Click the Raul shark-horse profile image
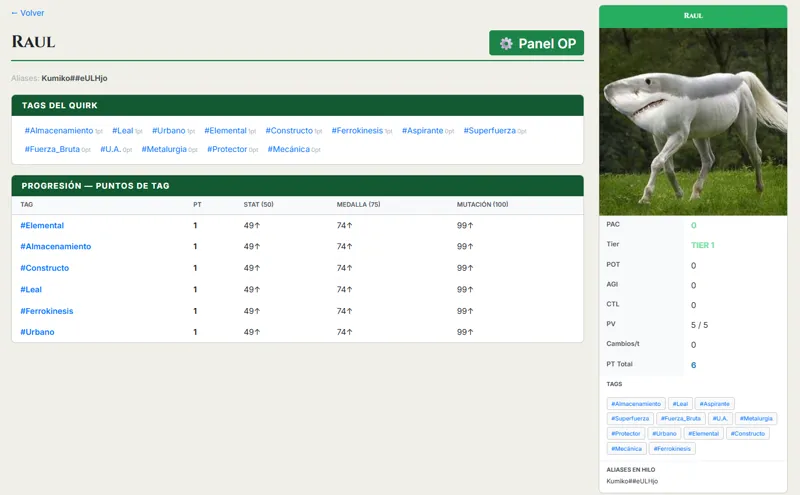The width and height of the screenshot is (800, 495). (x=693, y=121)
